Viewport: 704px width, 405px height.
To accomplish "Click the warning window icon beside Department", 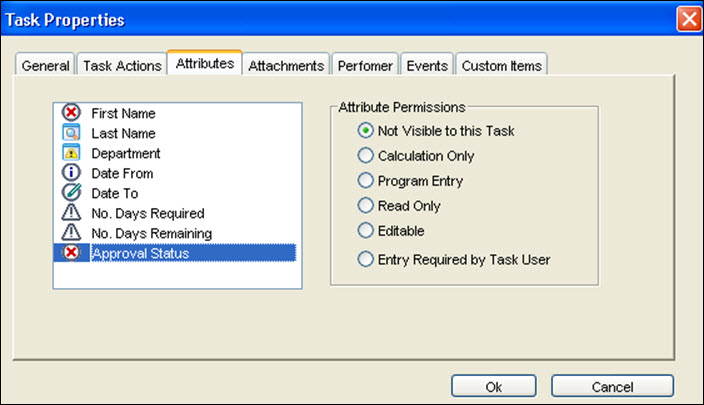I will (71, 153).
